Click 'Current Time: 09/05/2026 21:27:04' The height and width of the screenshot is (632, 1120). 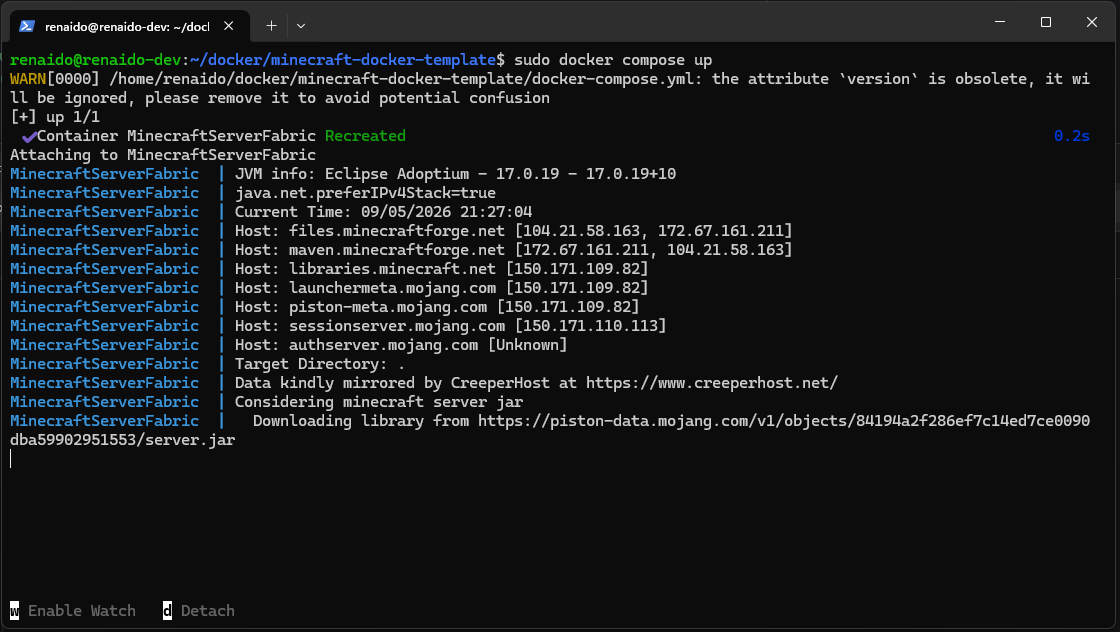coord(384,211)
